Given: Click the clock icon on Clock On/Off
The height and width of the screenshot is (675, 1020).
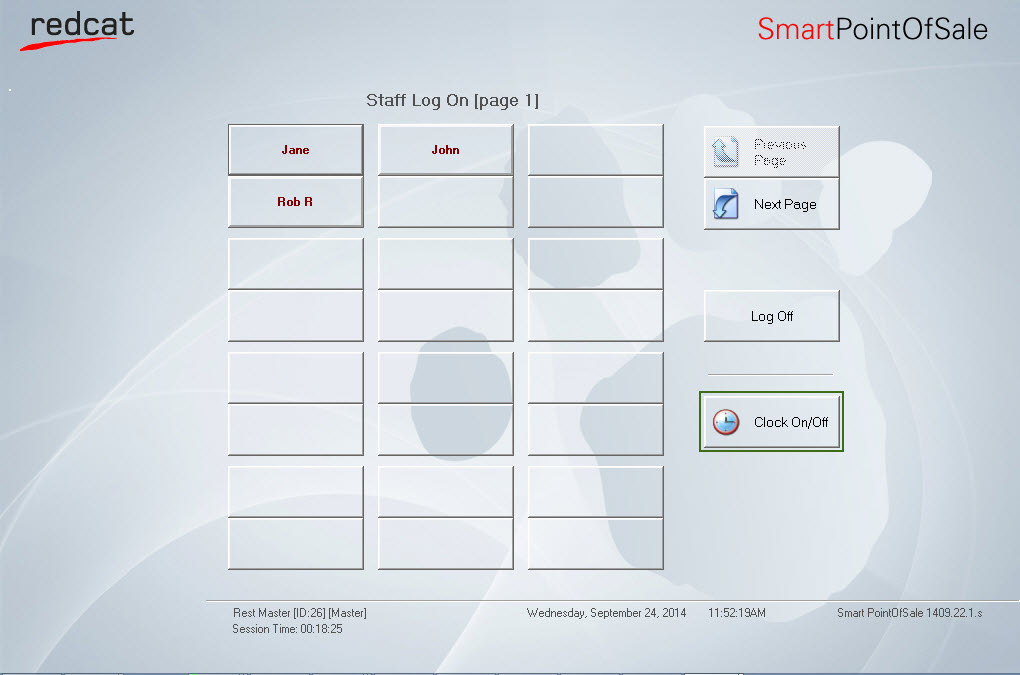Looking at the screenshot, I should pyautogui.click(x=726, y=422).
